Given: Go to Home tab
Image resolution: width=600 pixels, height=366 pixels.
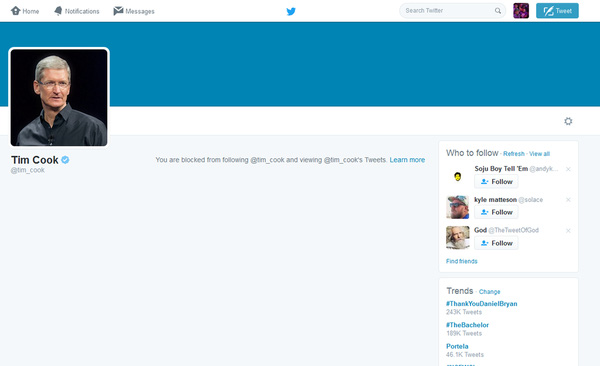Looking at the screenshot, I should coord(25,11).
